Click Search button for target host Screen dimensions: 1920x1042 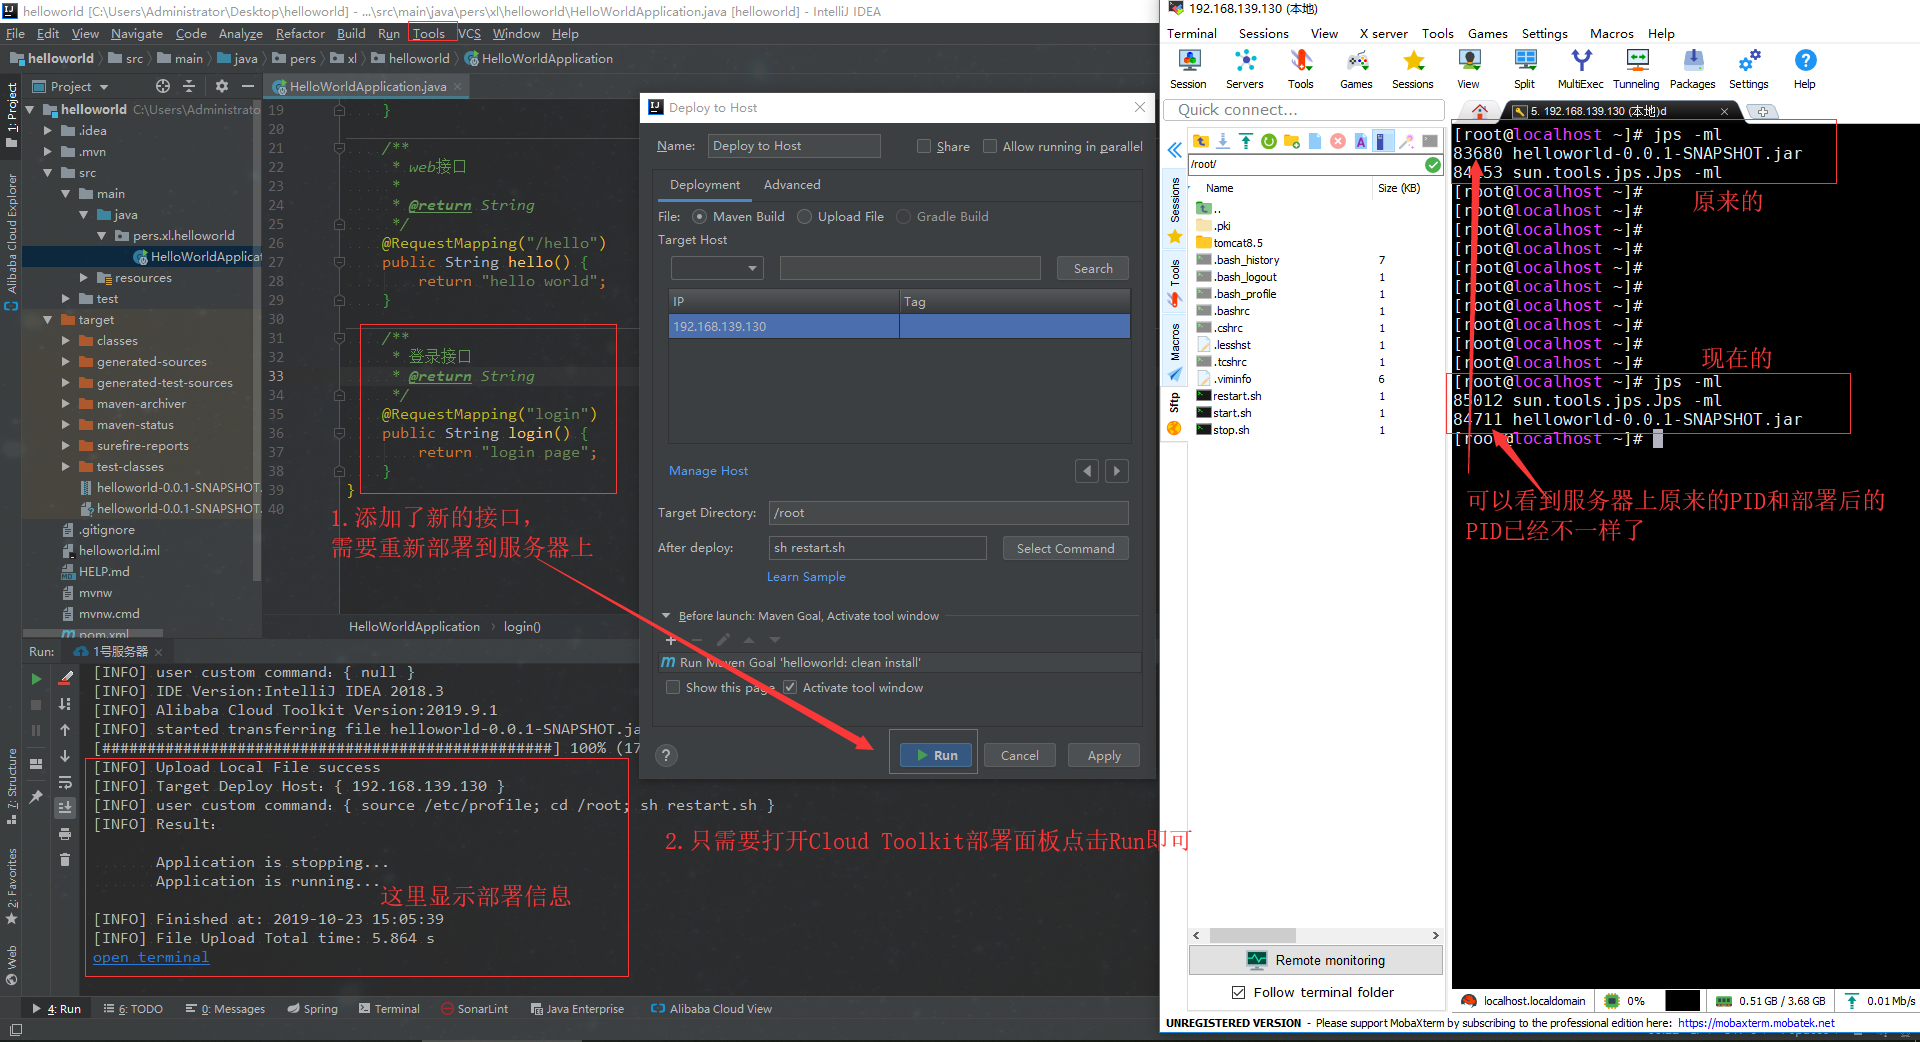1093,268
